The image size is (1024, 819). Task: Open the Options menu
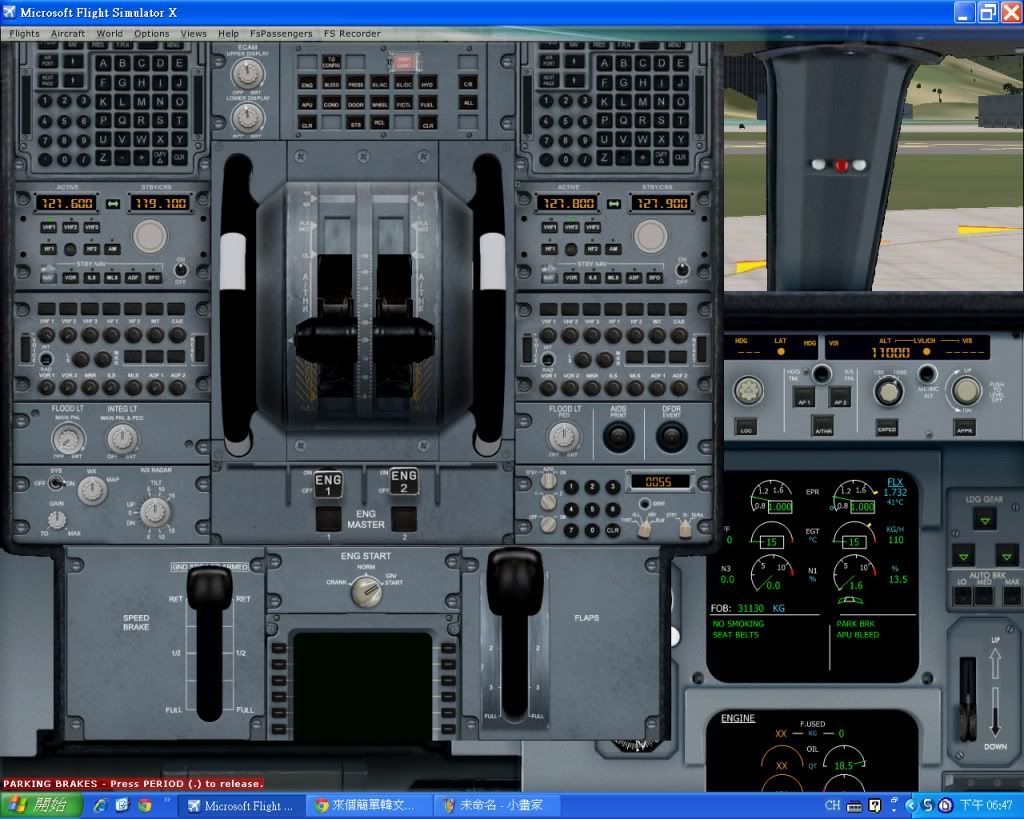pos(152,33)
